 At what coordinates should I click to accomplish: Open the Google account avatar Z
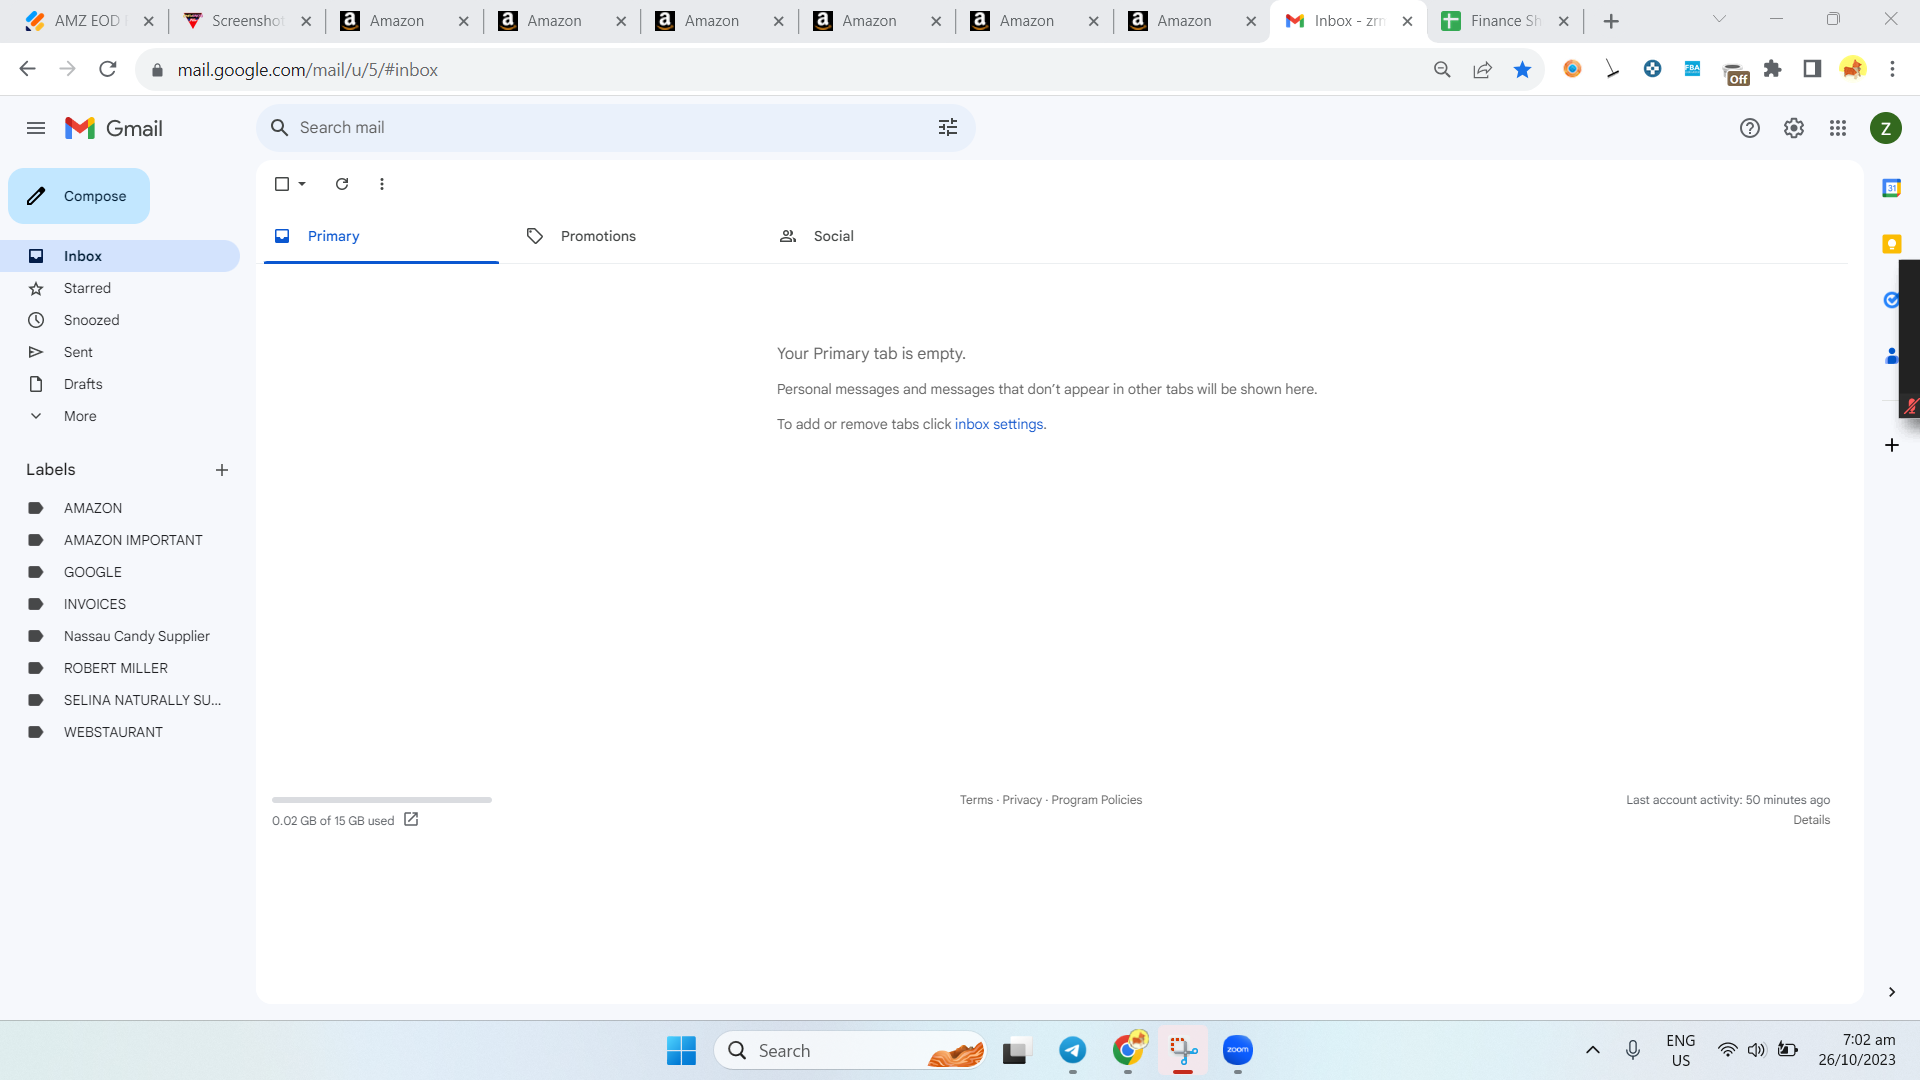pyautogui.click(x=1886, y=128)
